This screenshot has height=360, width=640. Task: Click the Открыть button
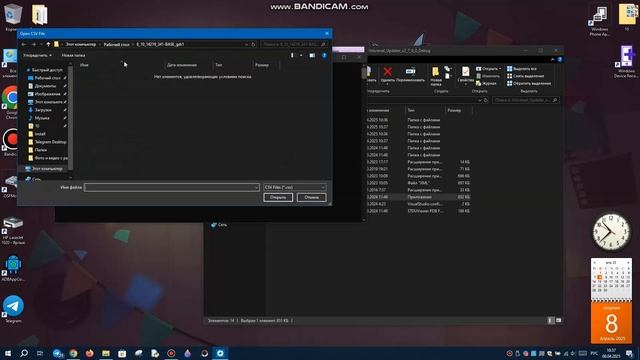click(x=278, y=198)
